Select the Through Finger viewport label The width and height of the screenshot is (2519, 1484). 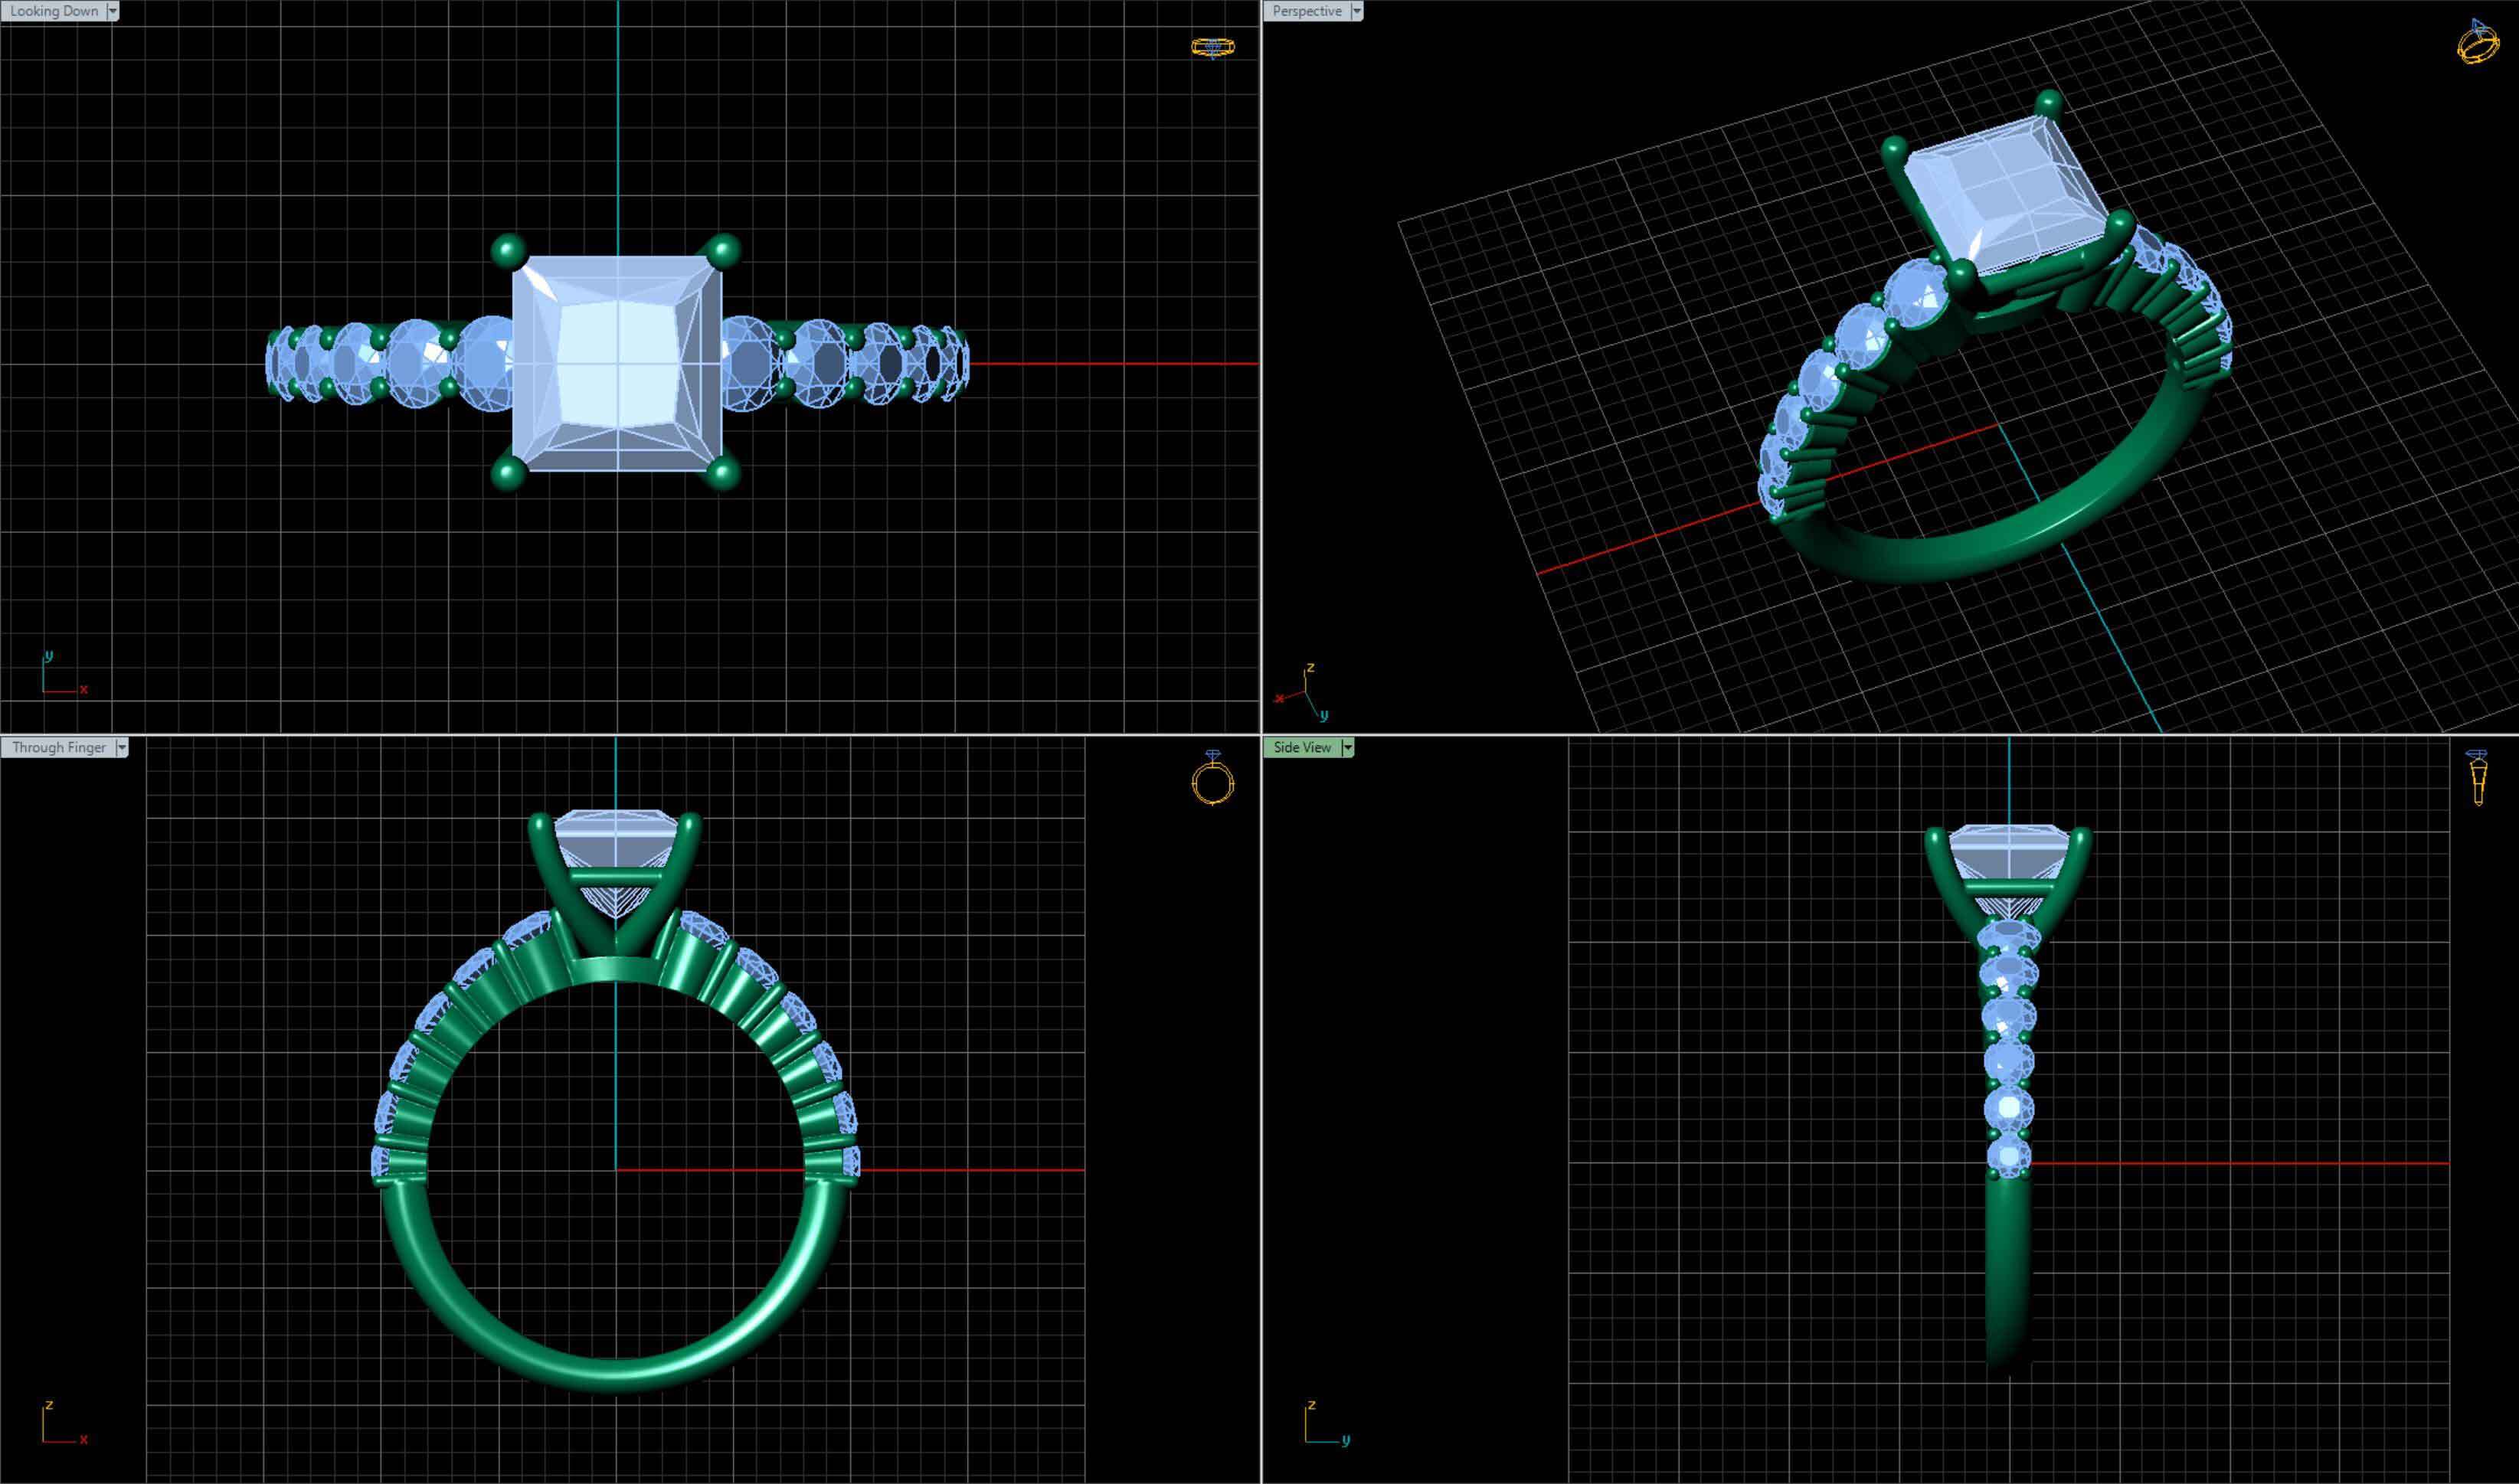(x=59, y=747)
